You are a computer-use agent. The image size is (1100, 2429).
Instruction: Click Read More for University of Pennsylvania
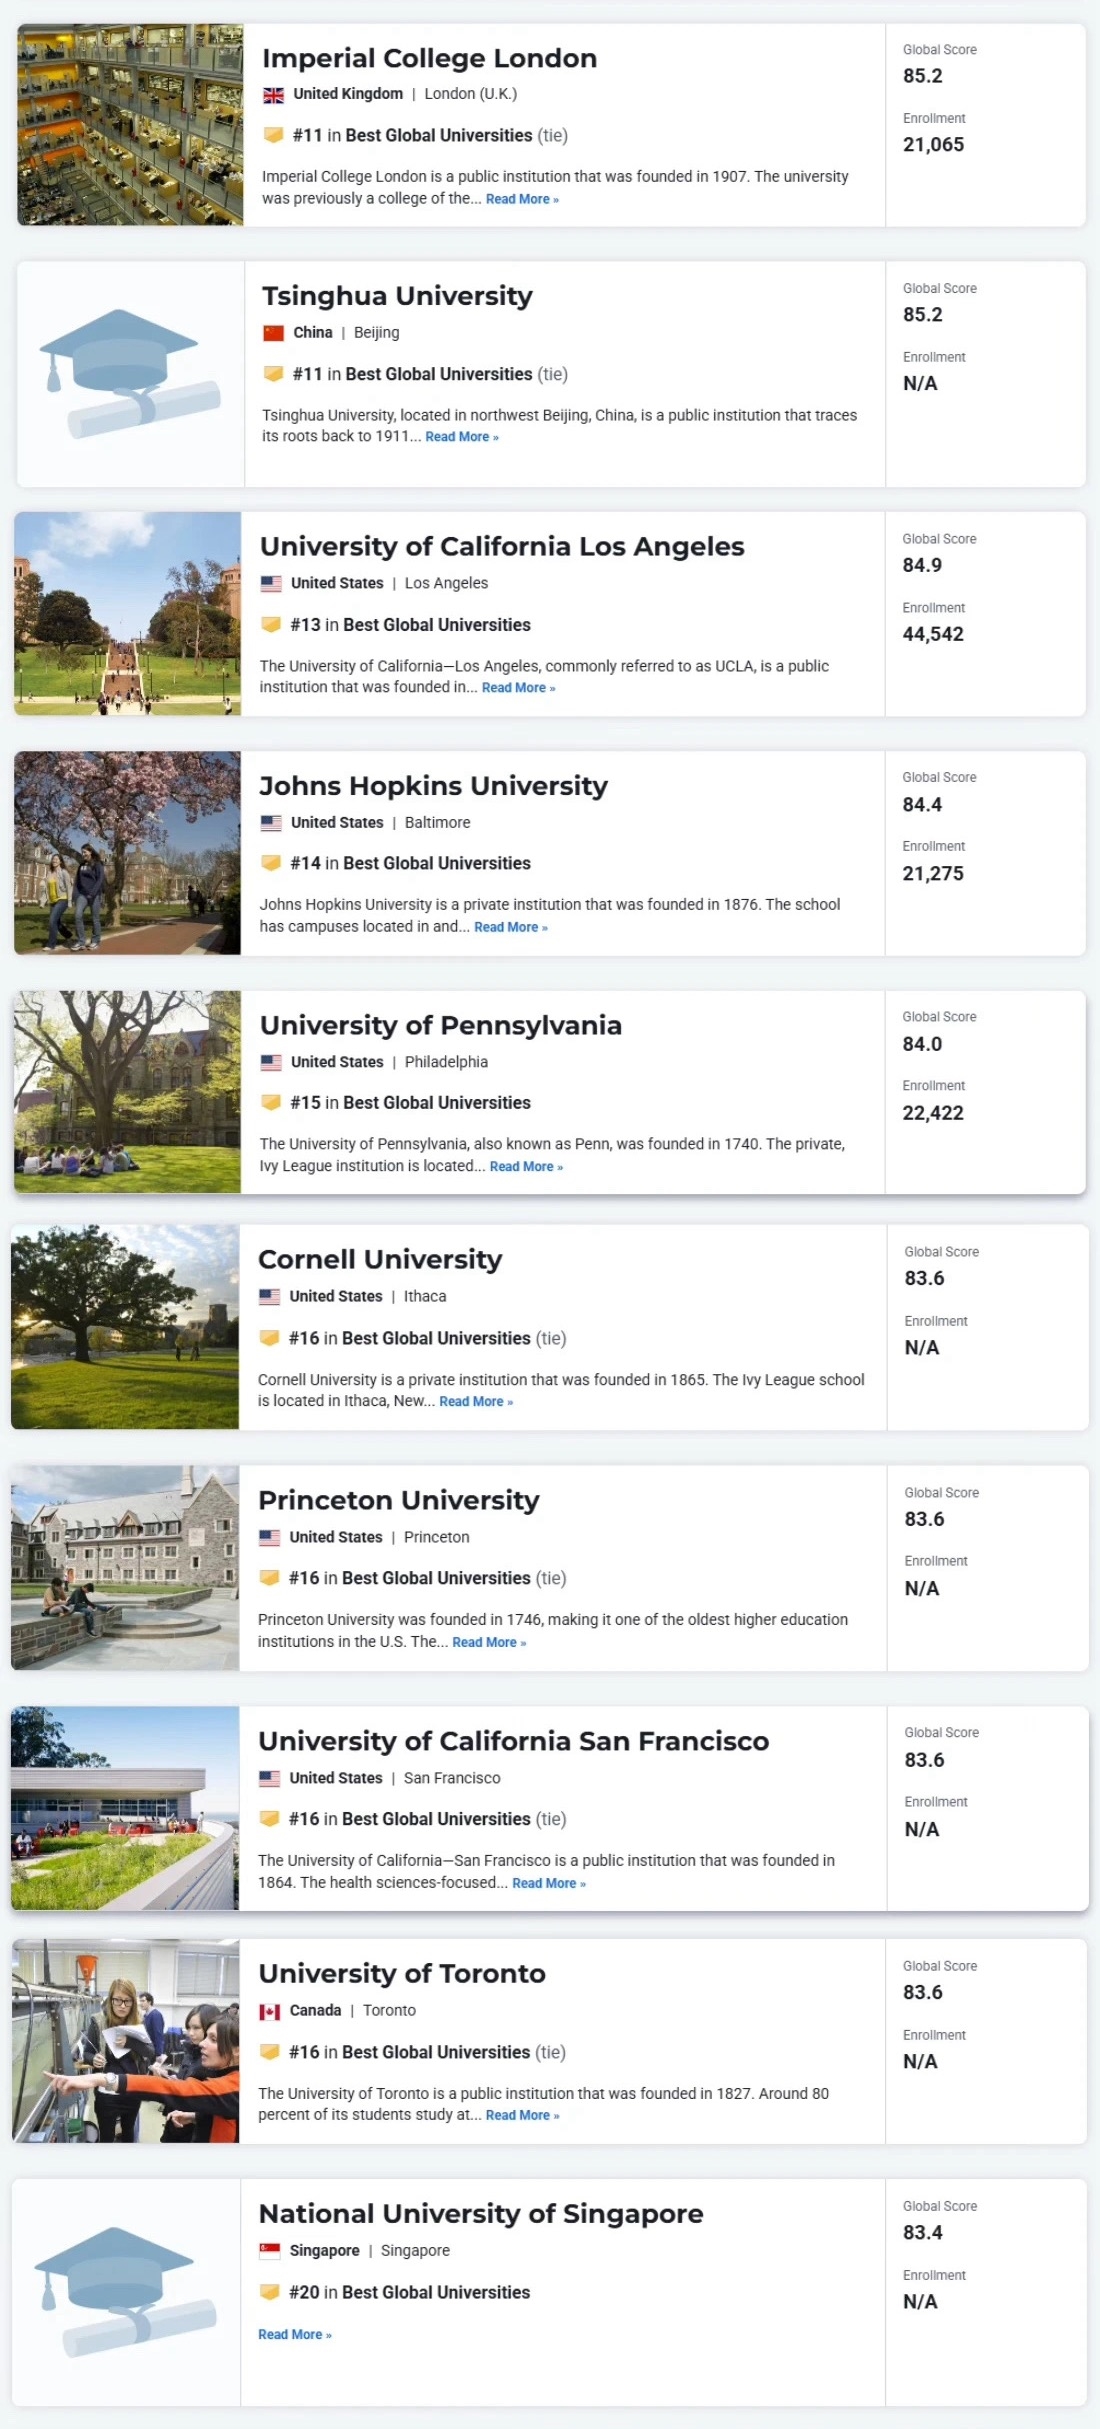tap(526, 1167)
